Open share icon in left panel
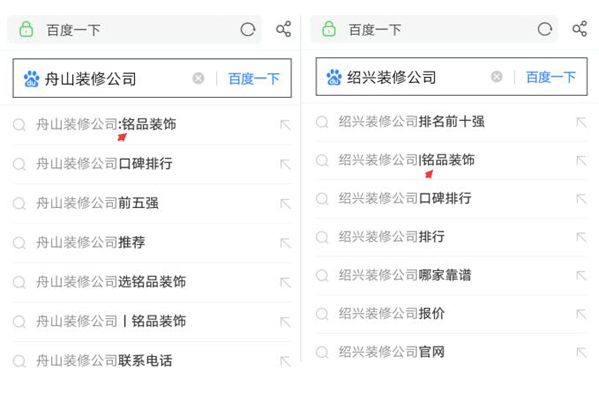The width and height of the screenshot is (599, 395). pos(283,29)
